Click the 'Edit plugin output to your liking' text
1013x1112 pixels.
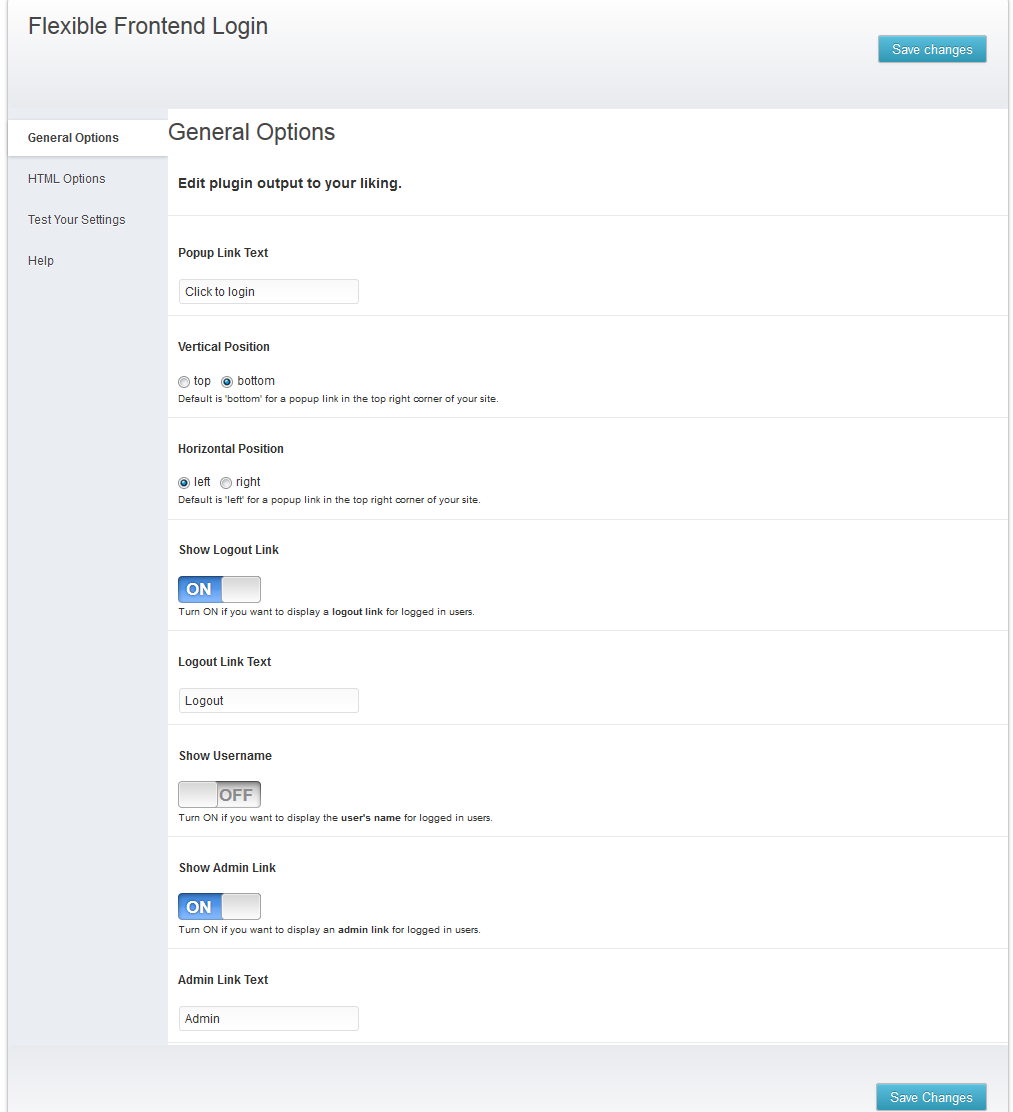click(x=289, y=183)
